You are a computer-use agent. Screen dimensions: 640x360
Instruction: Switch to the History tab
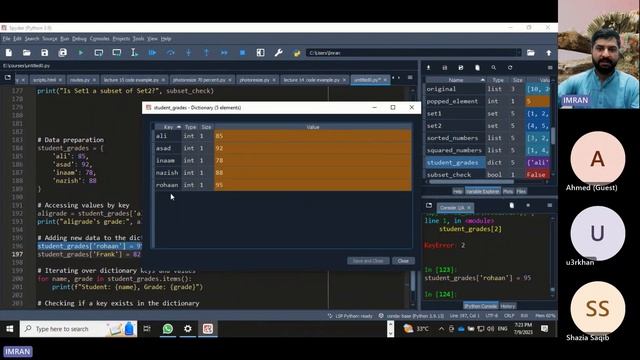[508, 306]
